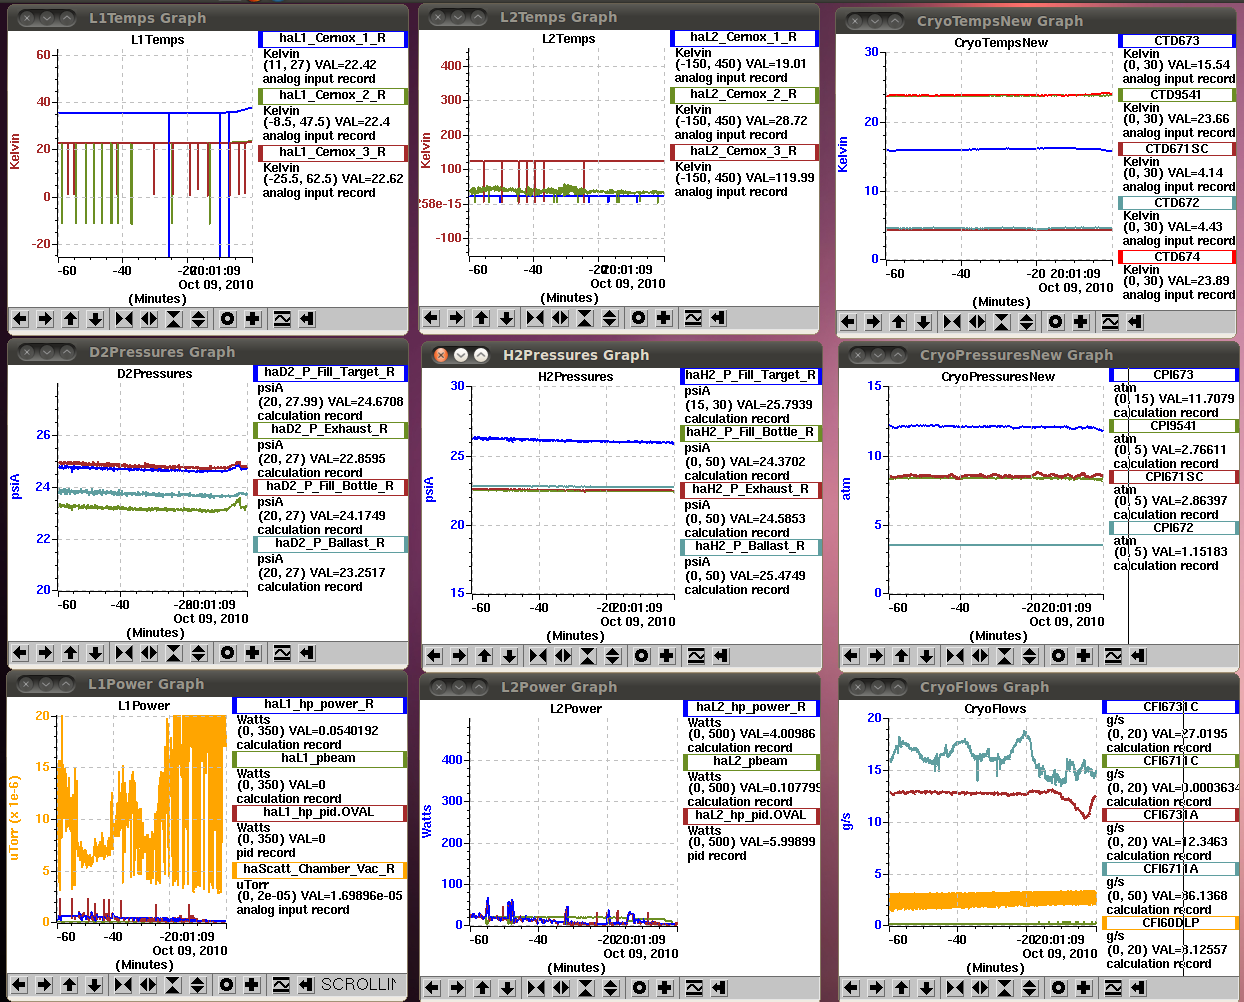
Task: Select haD2_P_Ballast_R legend label
Action: click(x=330, y=544)
